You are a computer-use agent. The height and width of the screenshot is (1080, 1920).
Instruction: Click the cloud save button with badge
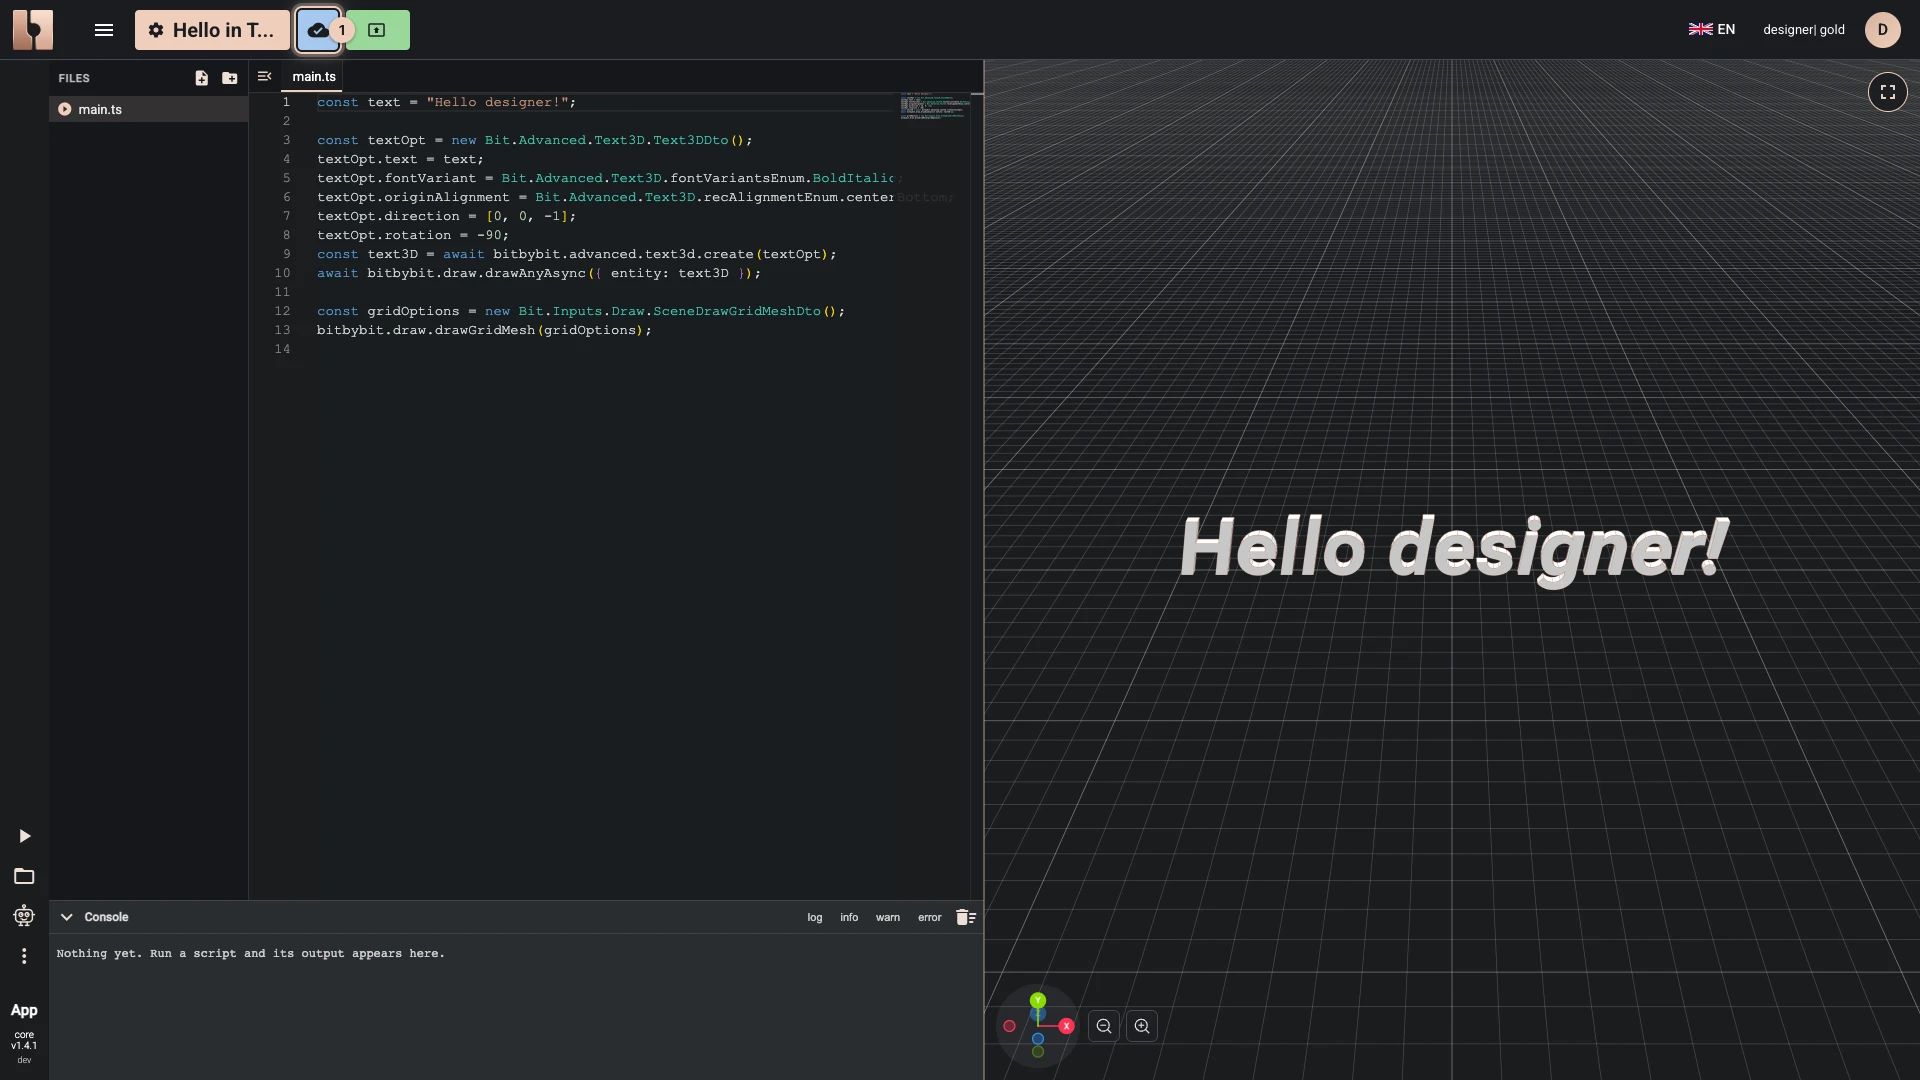click(319, 30)
